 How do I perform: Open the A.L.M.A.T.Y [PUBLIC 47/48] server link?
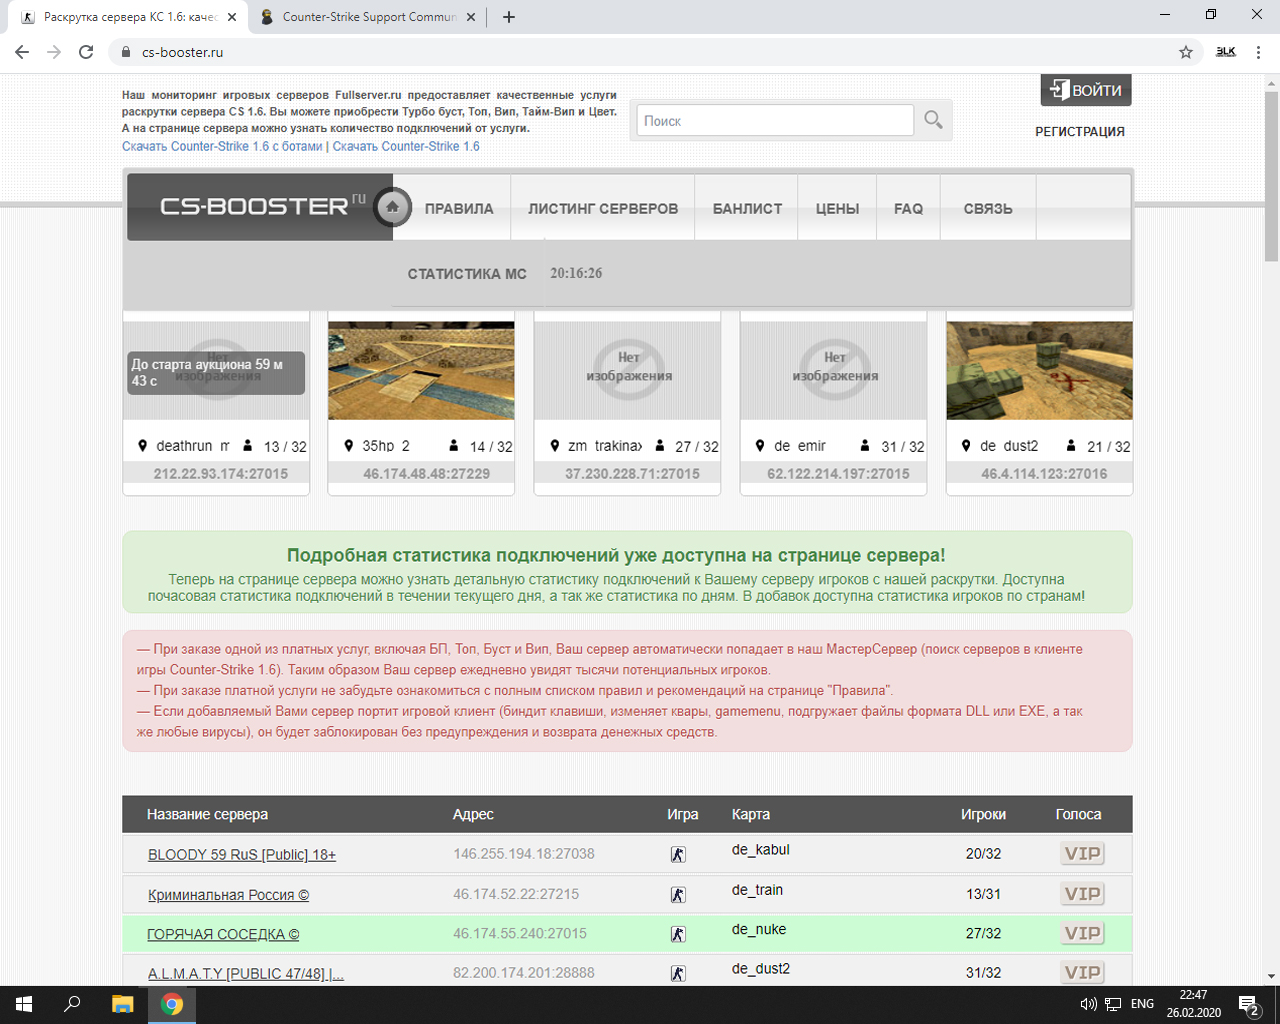point(246,973)
